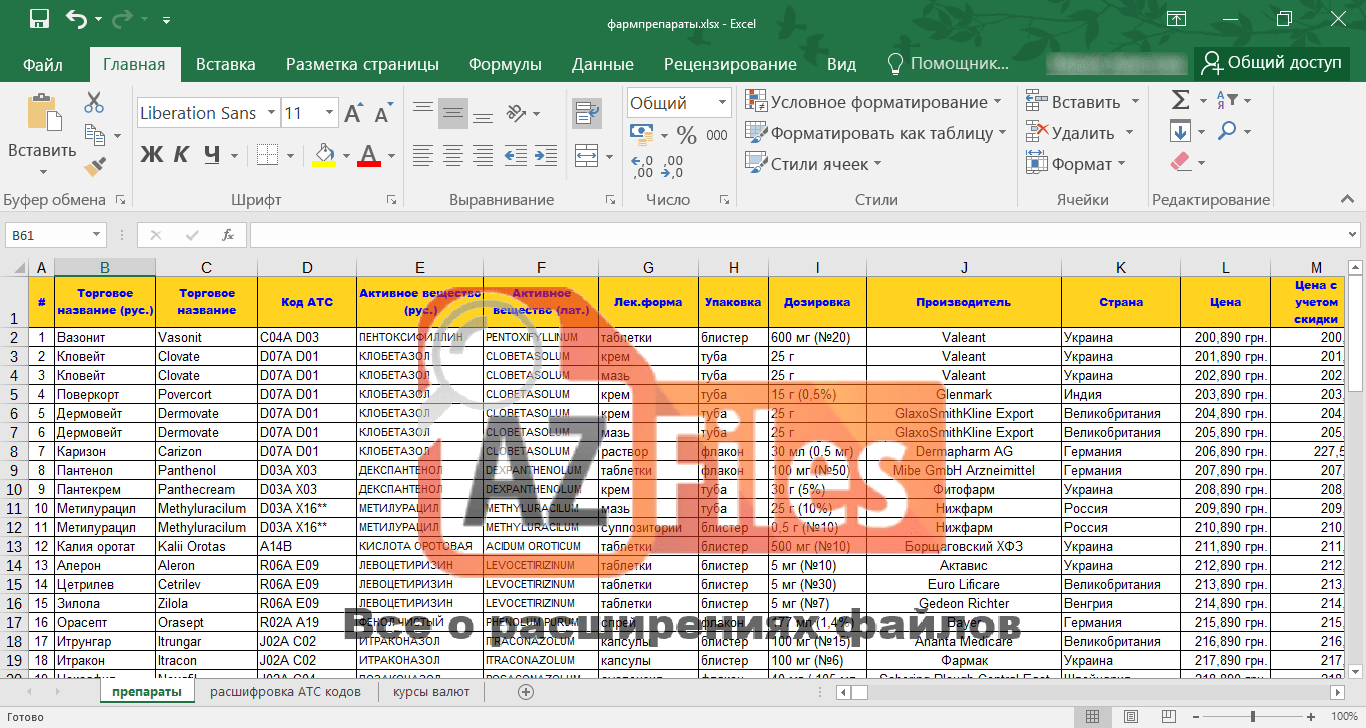Viewport: 1366px width, 728px height.
Task: Switch to Page Layout view in status bar
Action: pos(1129,717)
